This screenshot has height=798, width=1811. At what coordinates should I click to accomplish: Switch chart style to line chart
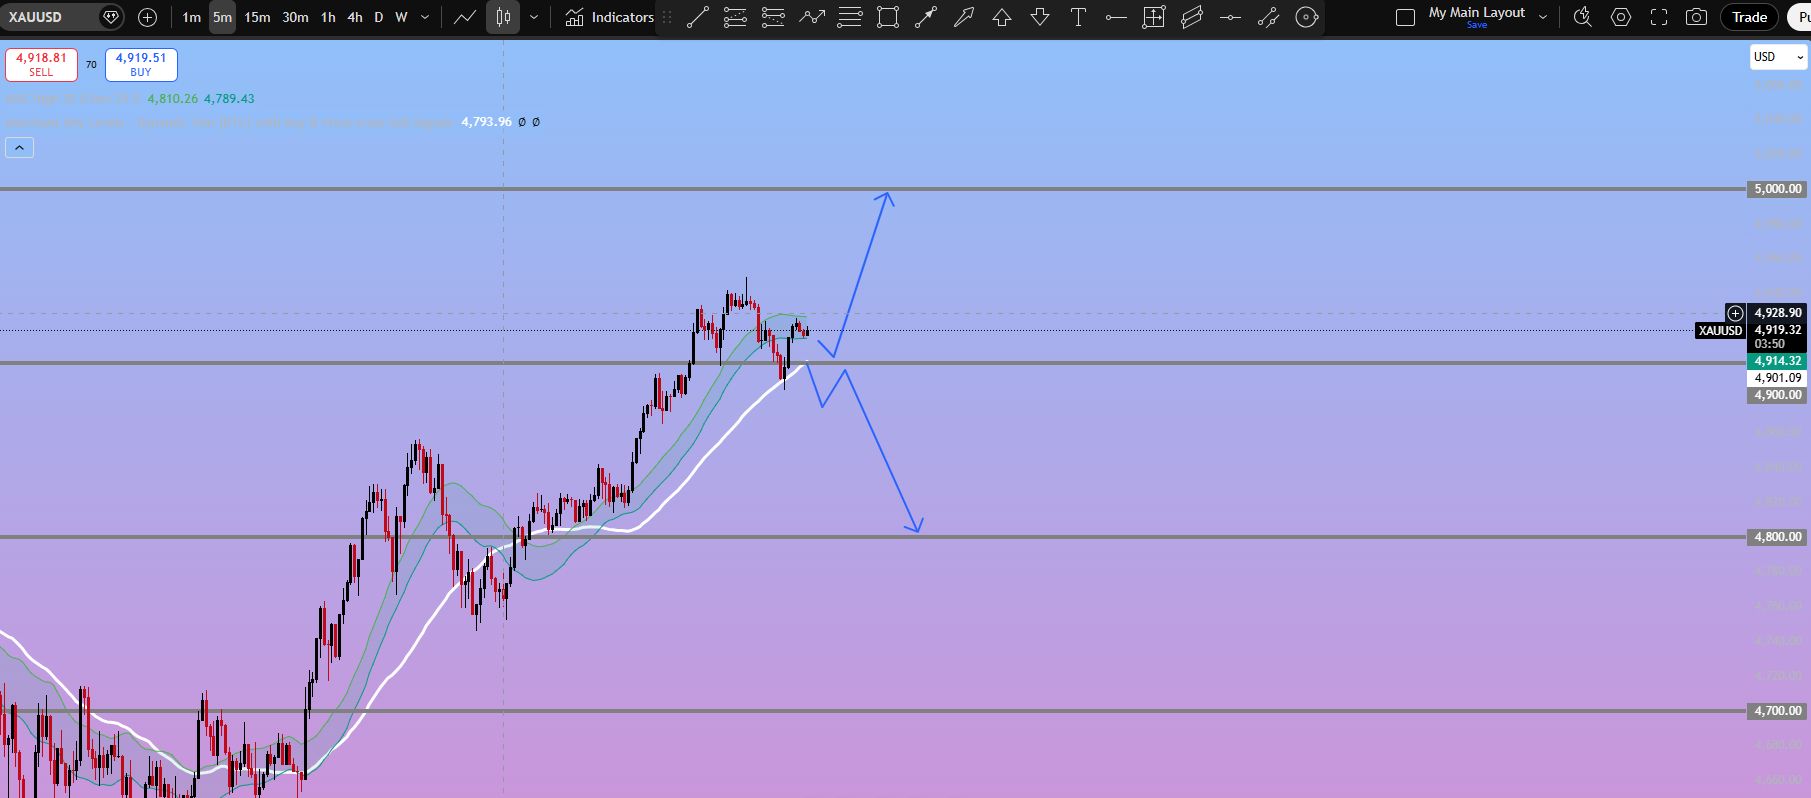[465, 17]
